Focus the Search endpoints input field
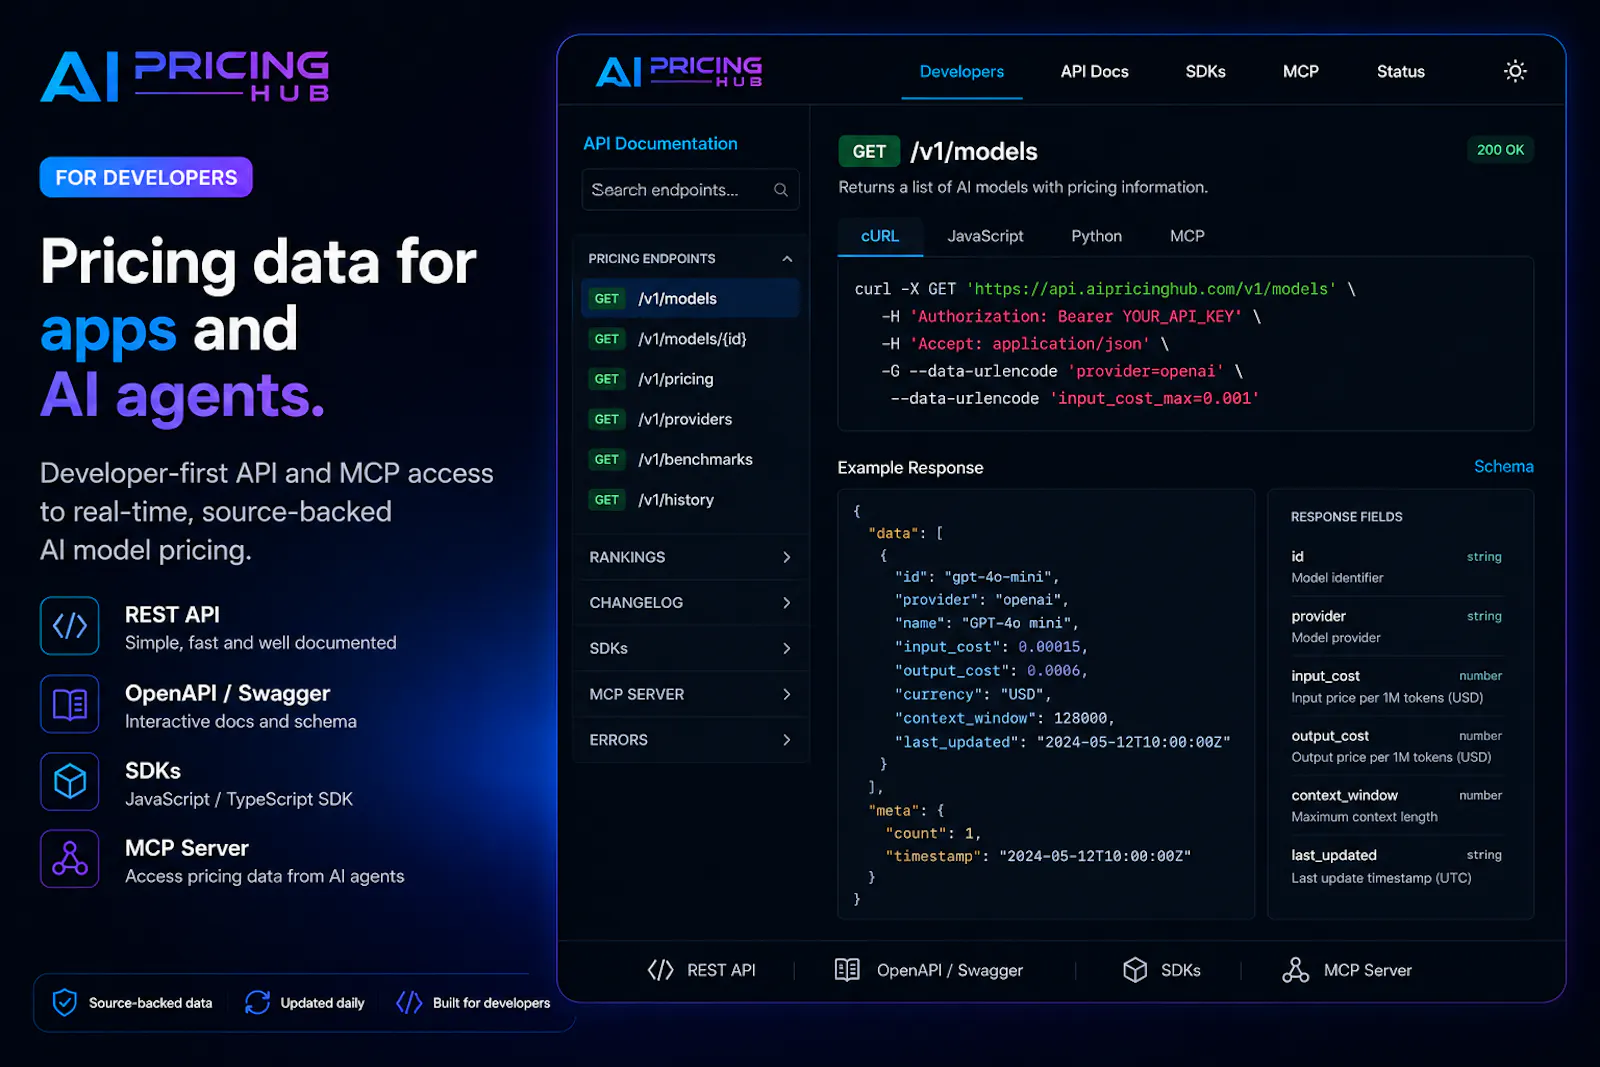This screenshot has width=1600, height=1067. click(x=690, y=190)
